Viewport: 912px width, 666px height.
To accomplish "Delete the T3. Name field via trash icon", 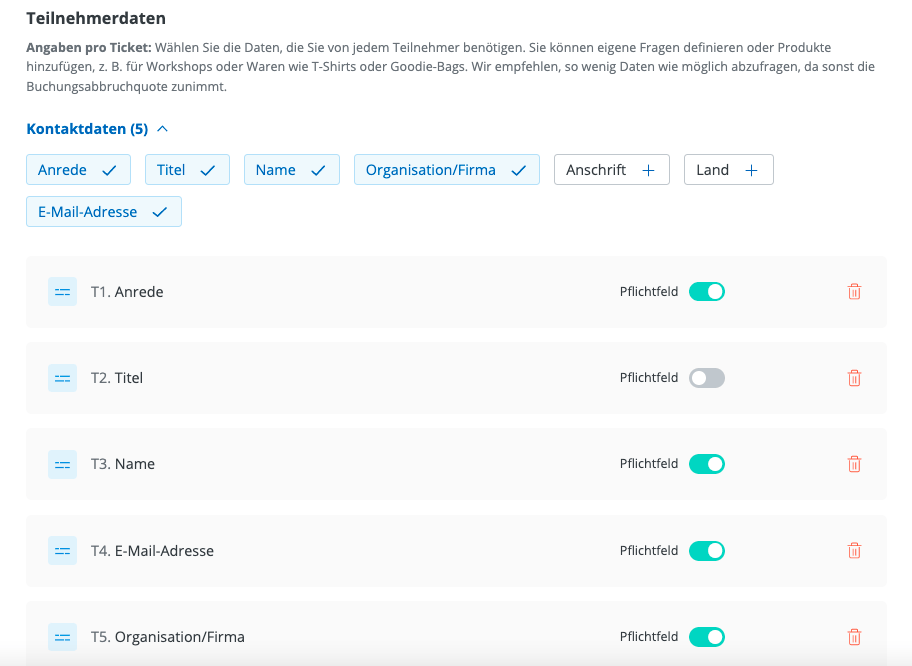I will [x=854, y=464].
